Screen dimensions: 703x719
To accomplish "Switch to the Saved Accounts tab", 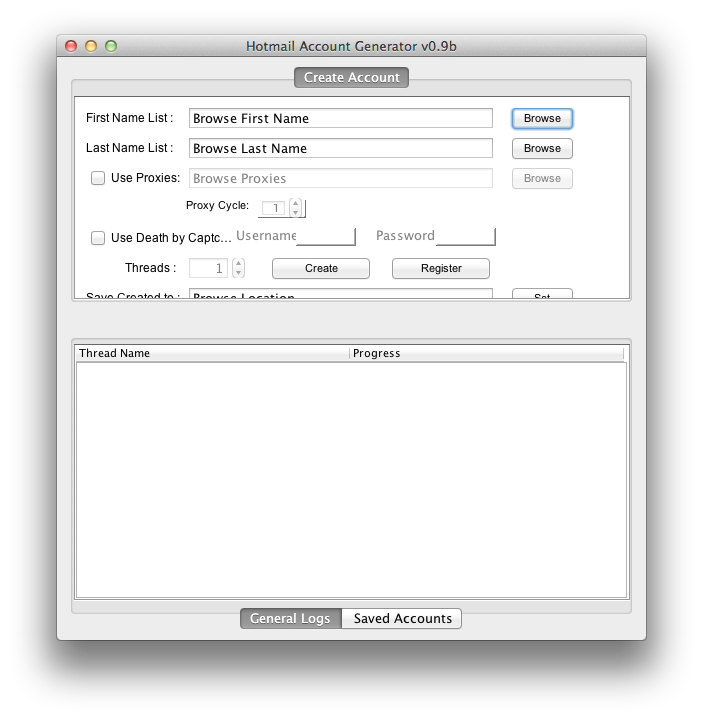I will pos(402,619).
